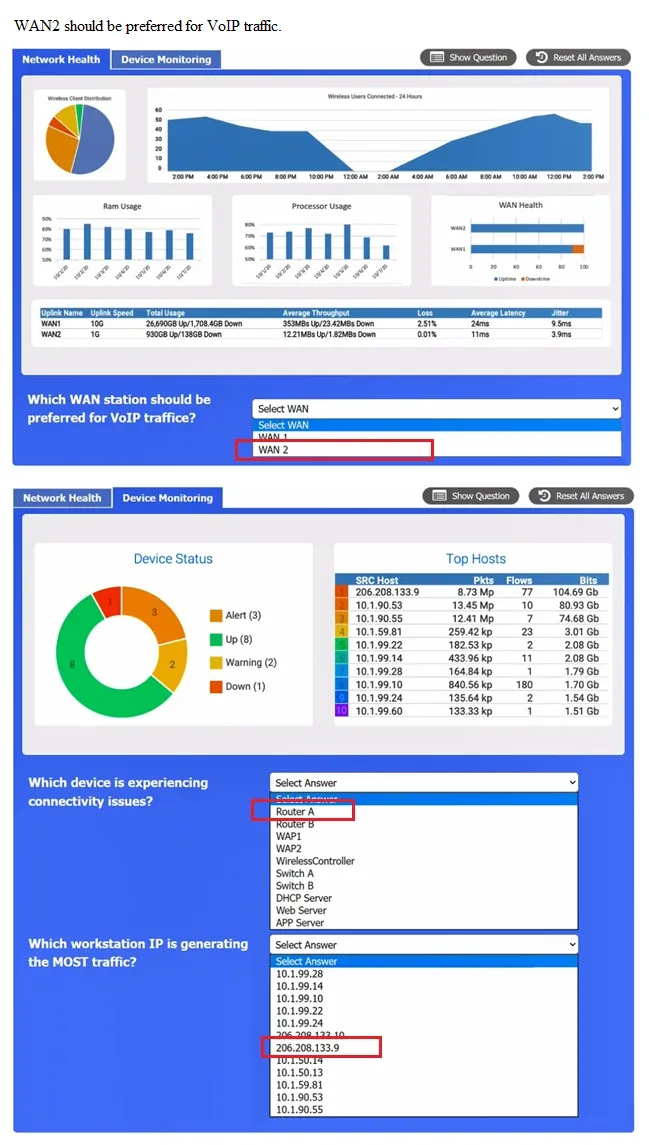
Task: Click the Jitter column header
Action: tap(560, 313)
